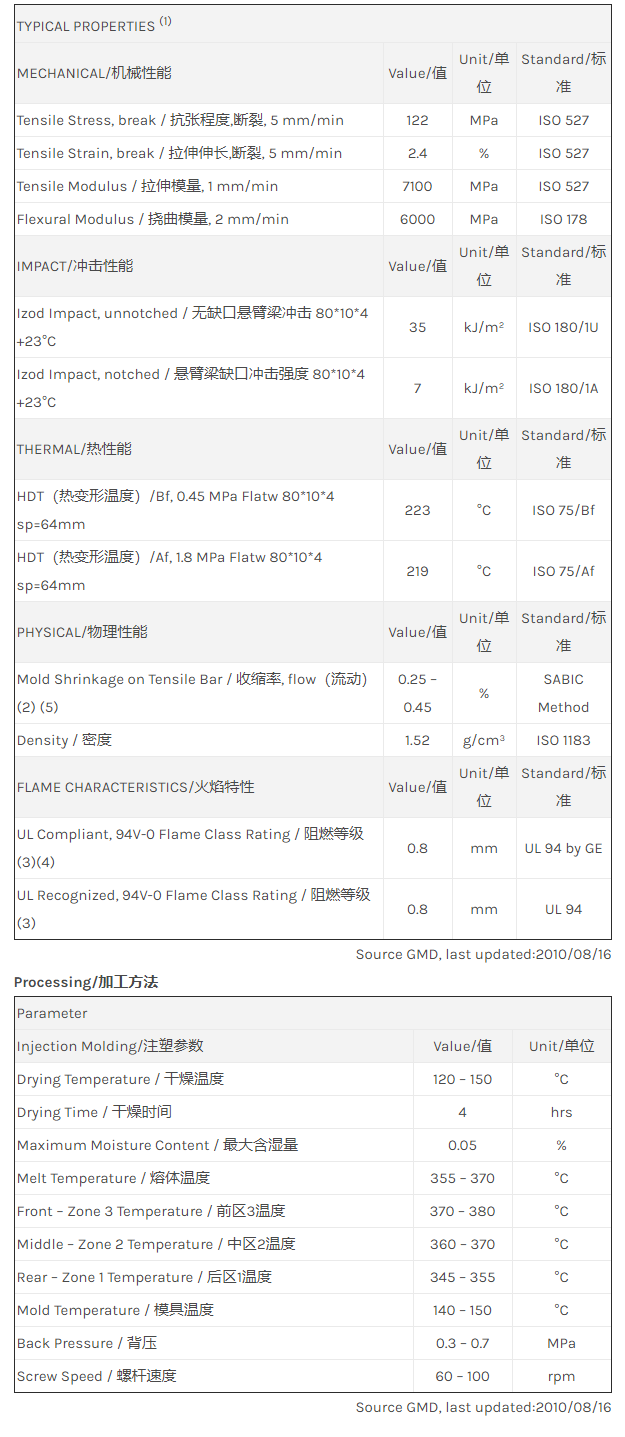Image resolution: width=625 pixels, height=1437 pixels.
Task: Select the UL 94 by GE cell
Action: coord(563,848)
